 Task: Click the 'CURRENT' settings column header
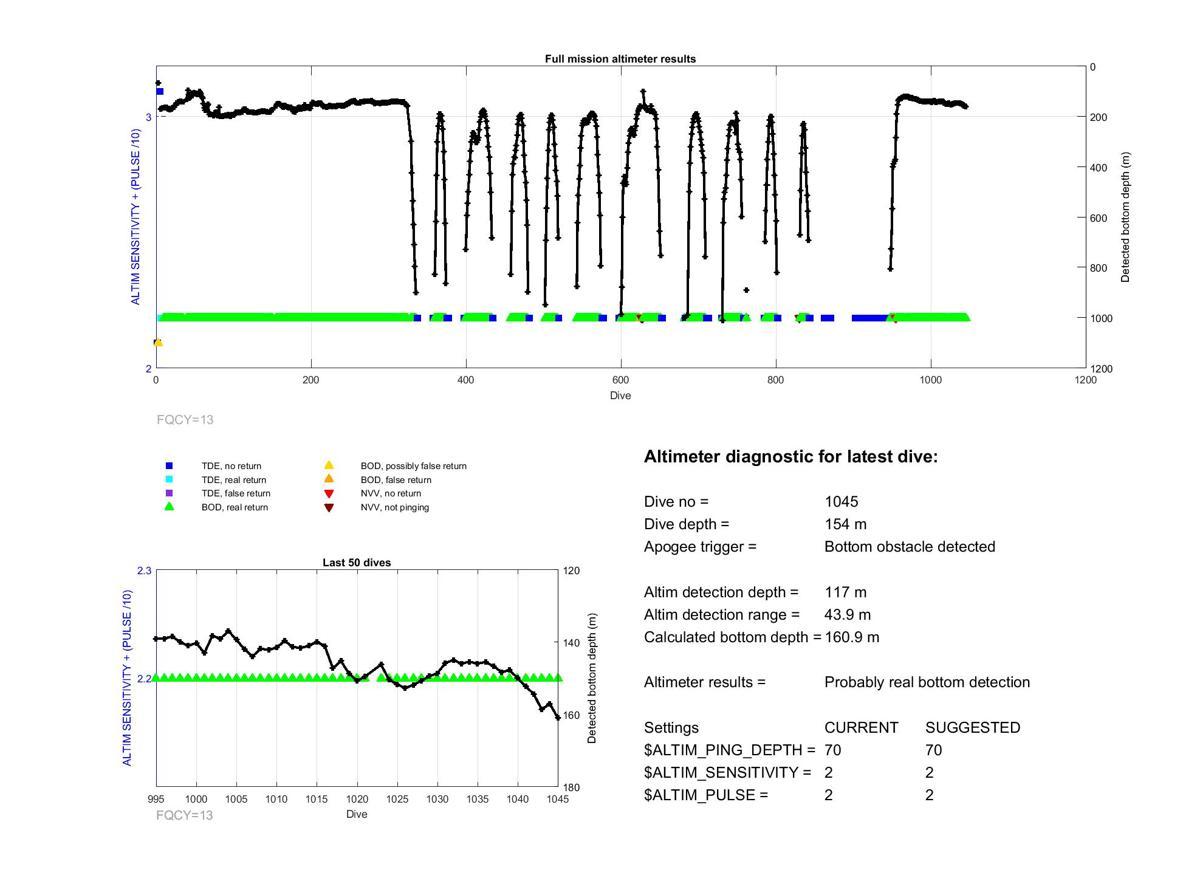point(861,728)
